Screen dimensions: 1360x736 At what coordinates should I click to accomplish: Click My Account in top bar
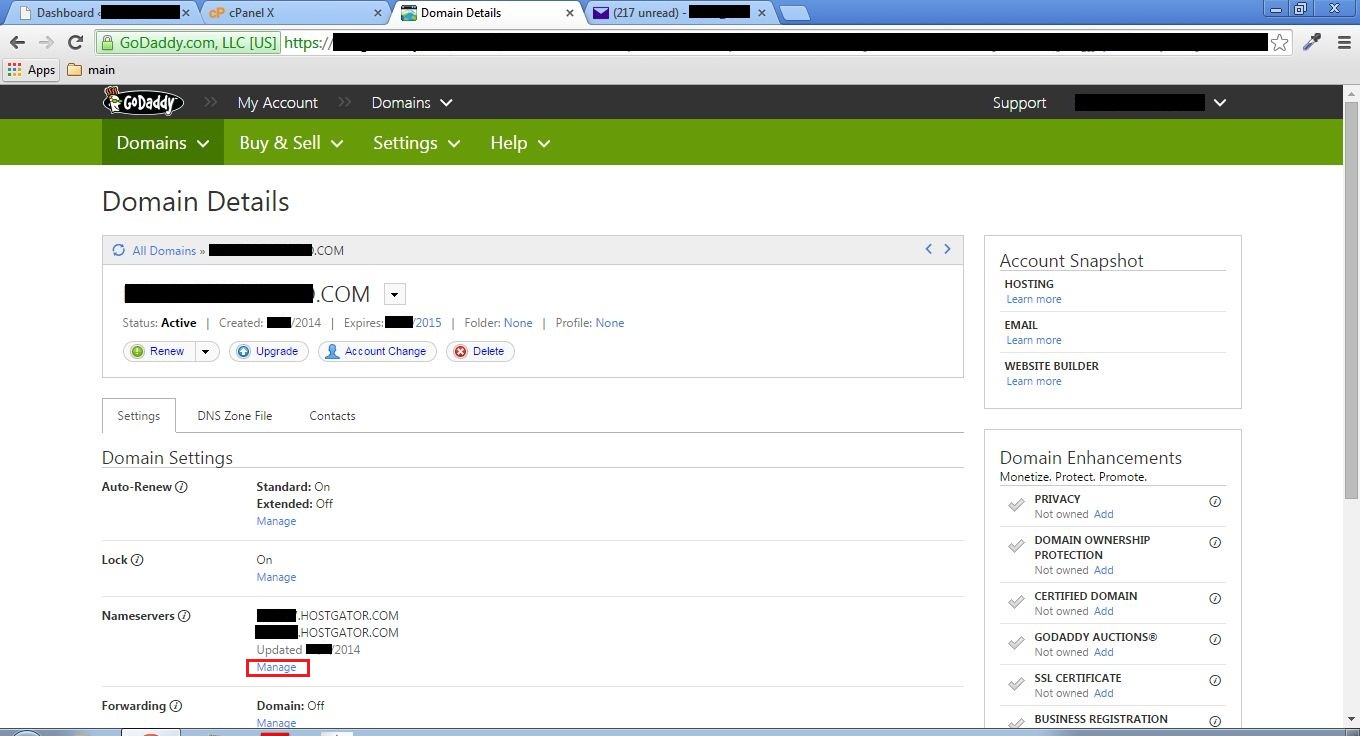pos(277,102)
